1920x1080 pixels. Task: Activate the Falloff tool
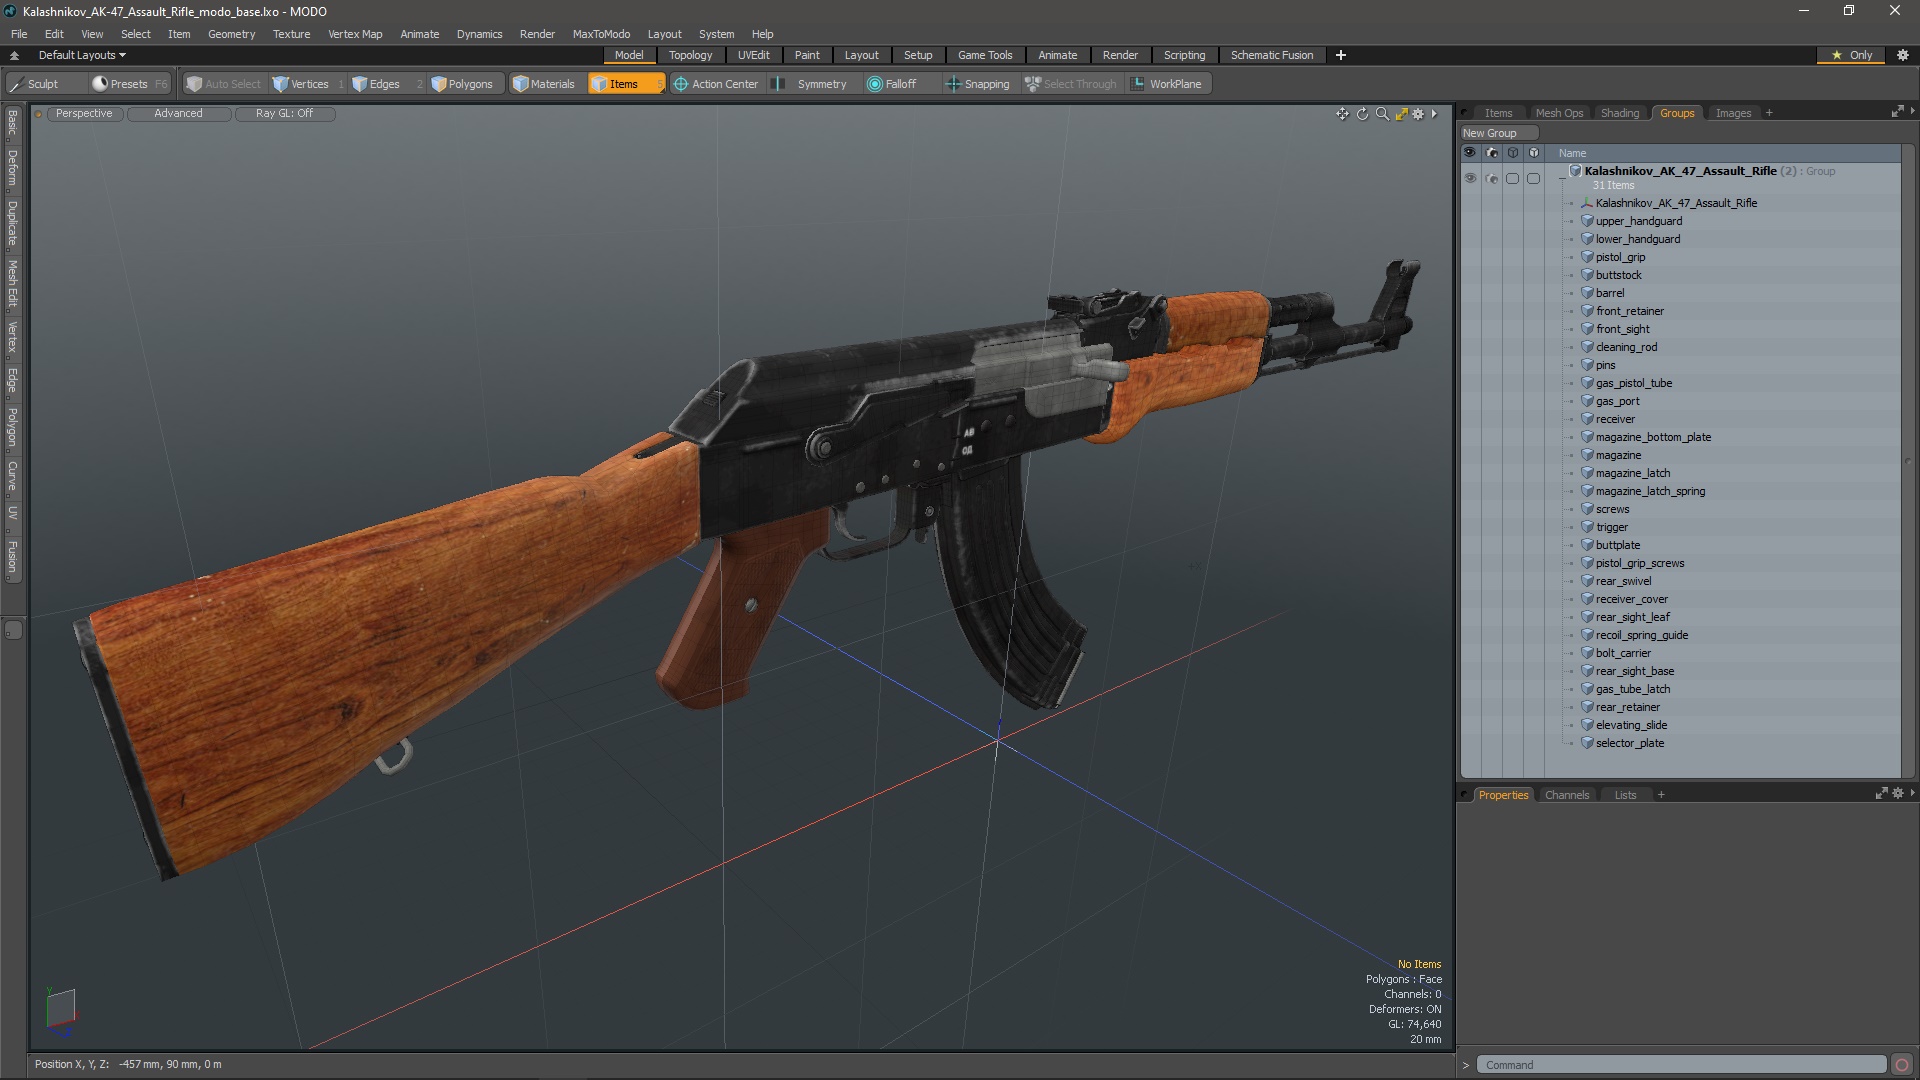891,84
